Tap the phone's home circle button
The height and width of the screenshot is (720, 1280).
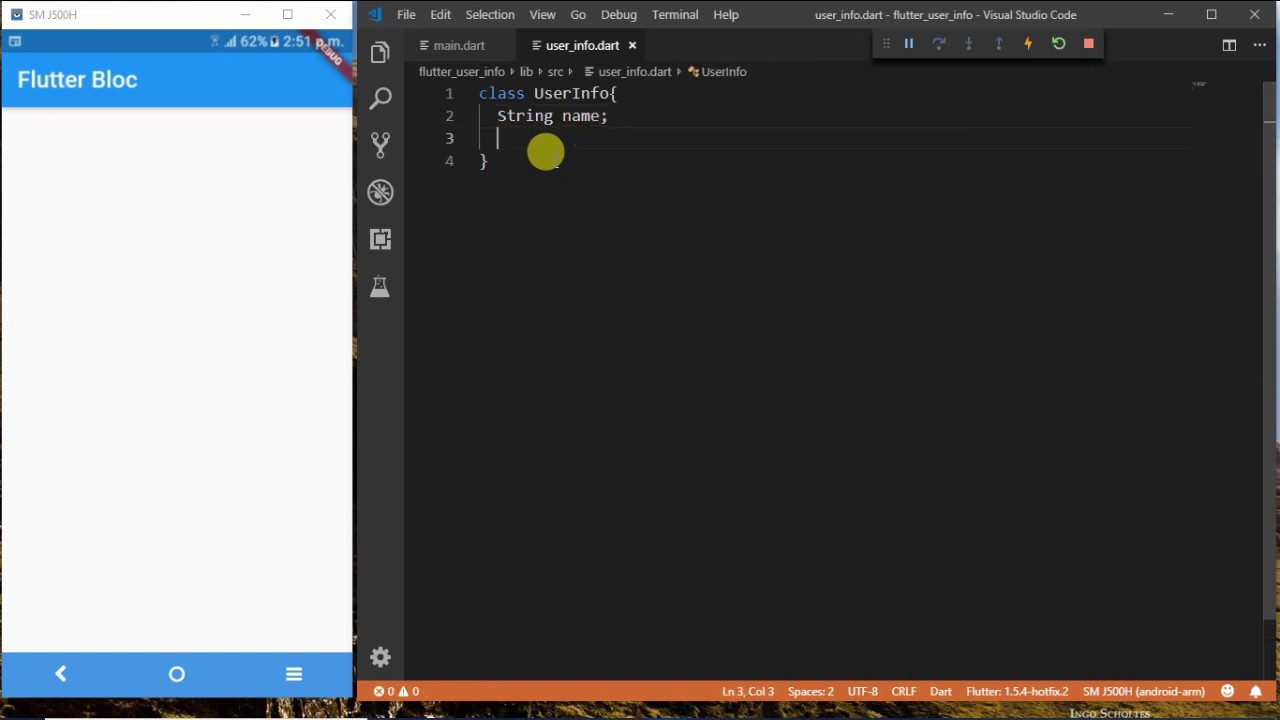pyautogui.click(x=177, y=675)
